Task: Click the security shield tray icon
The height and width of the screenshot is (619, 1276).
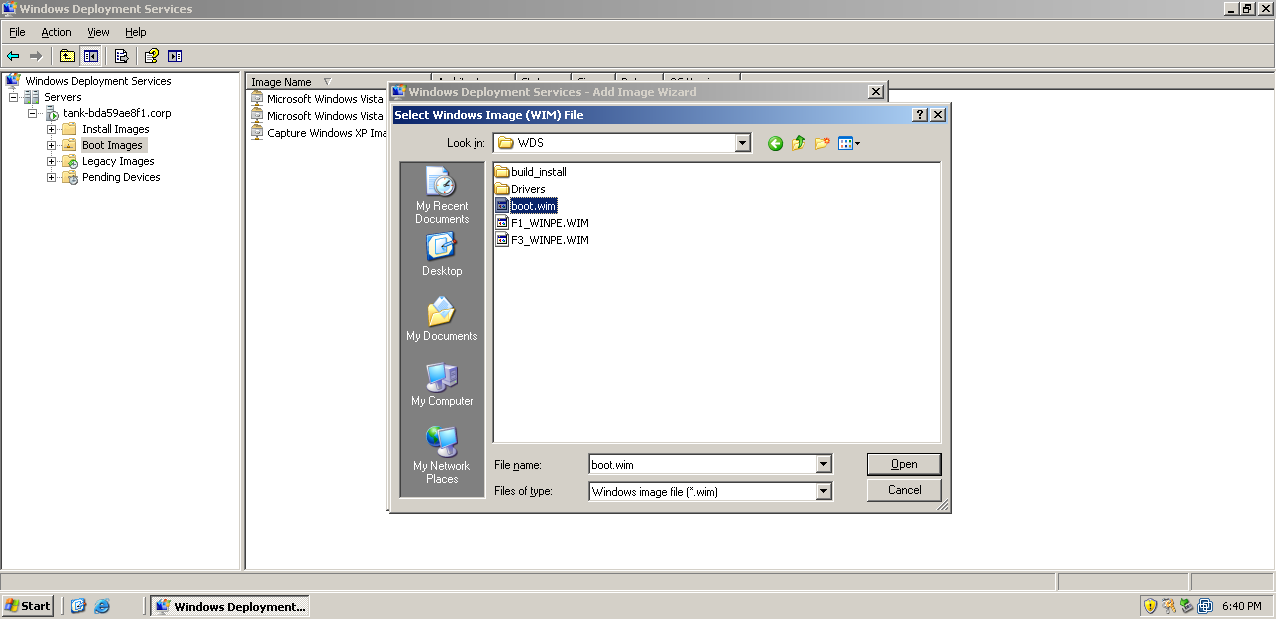Action: click(x=1151, y=606)
